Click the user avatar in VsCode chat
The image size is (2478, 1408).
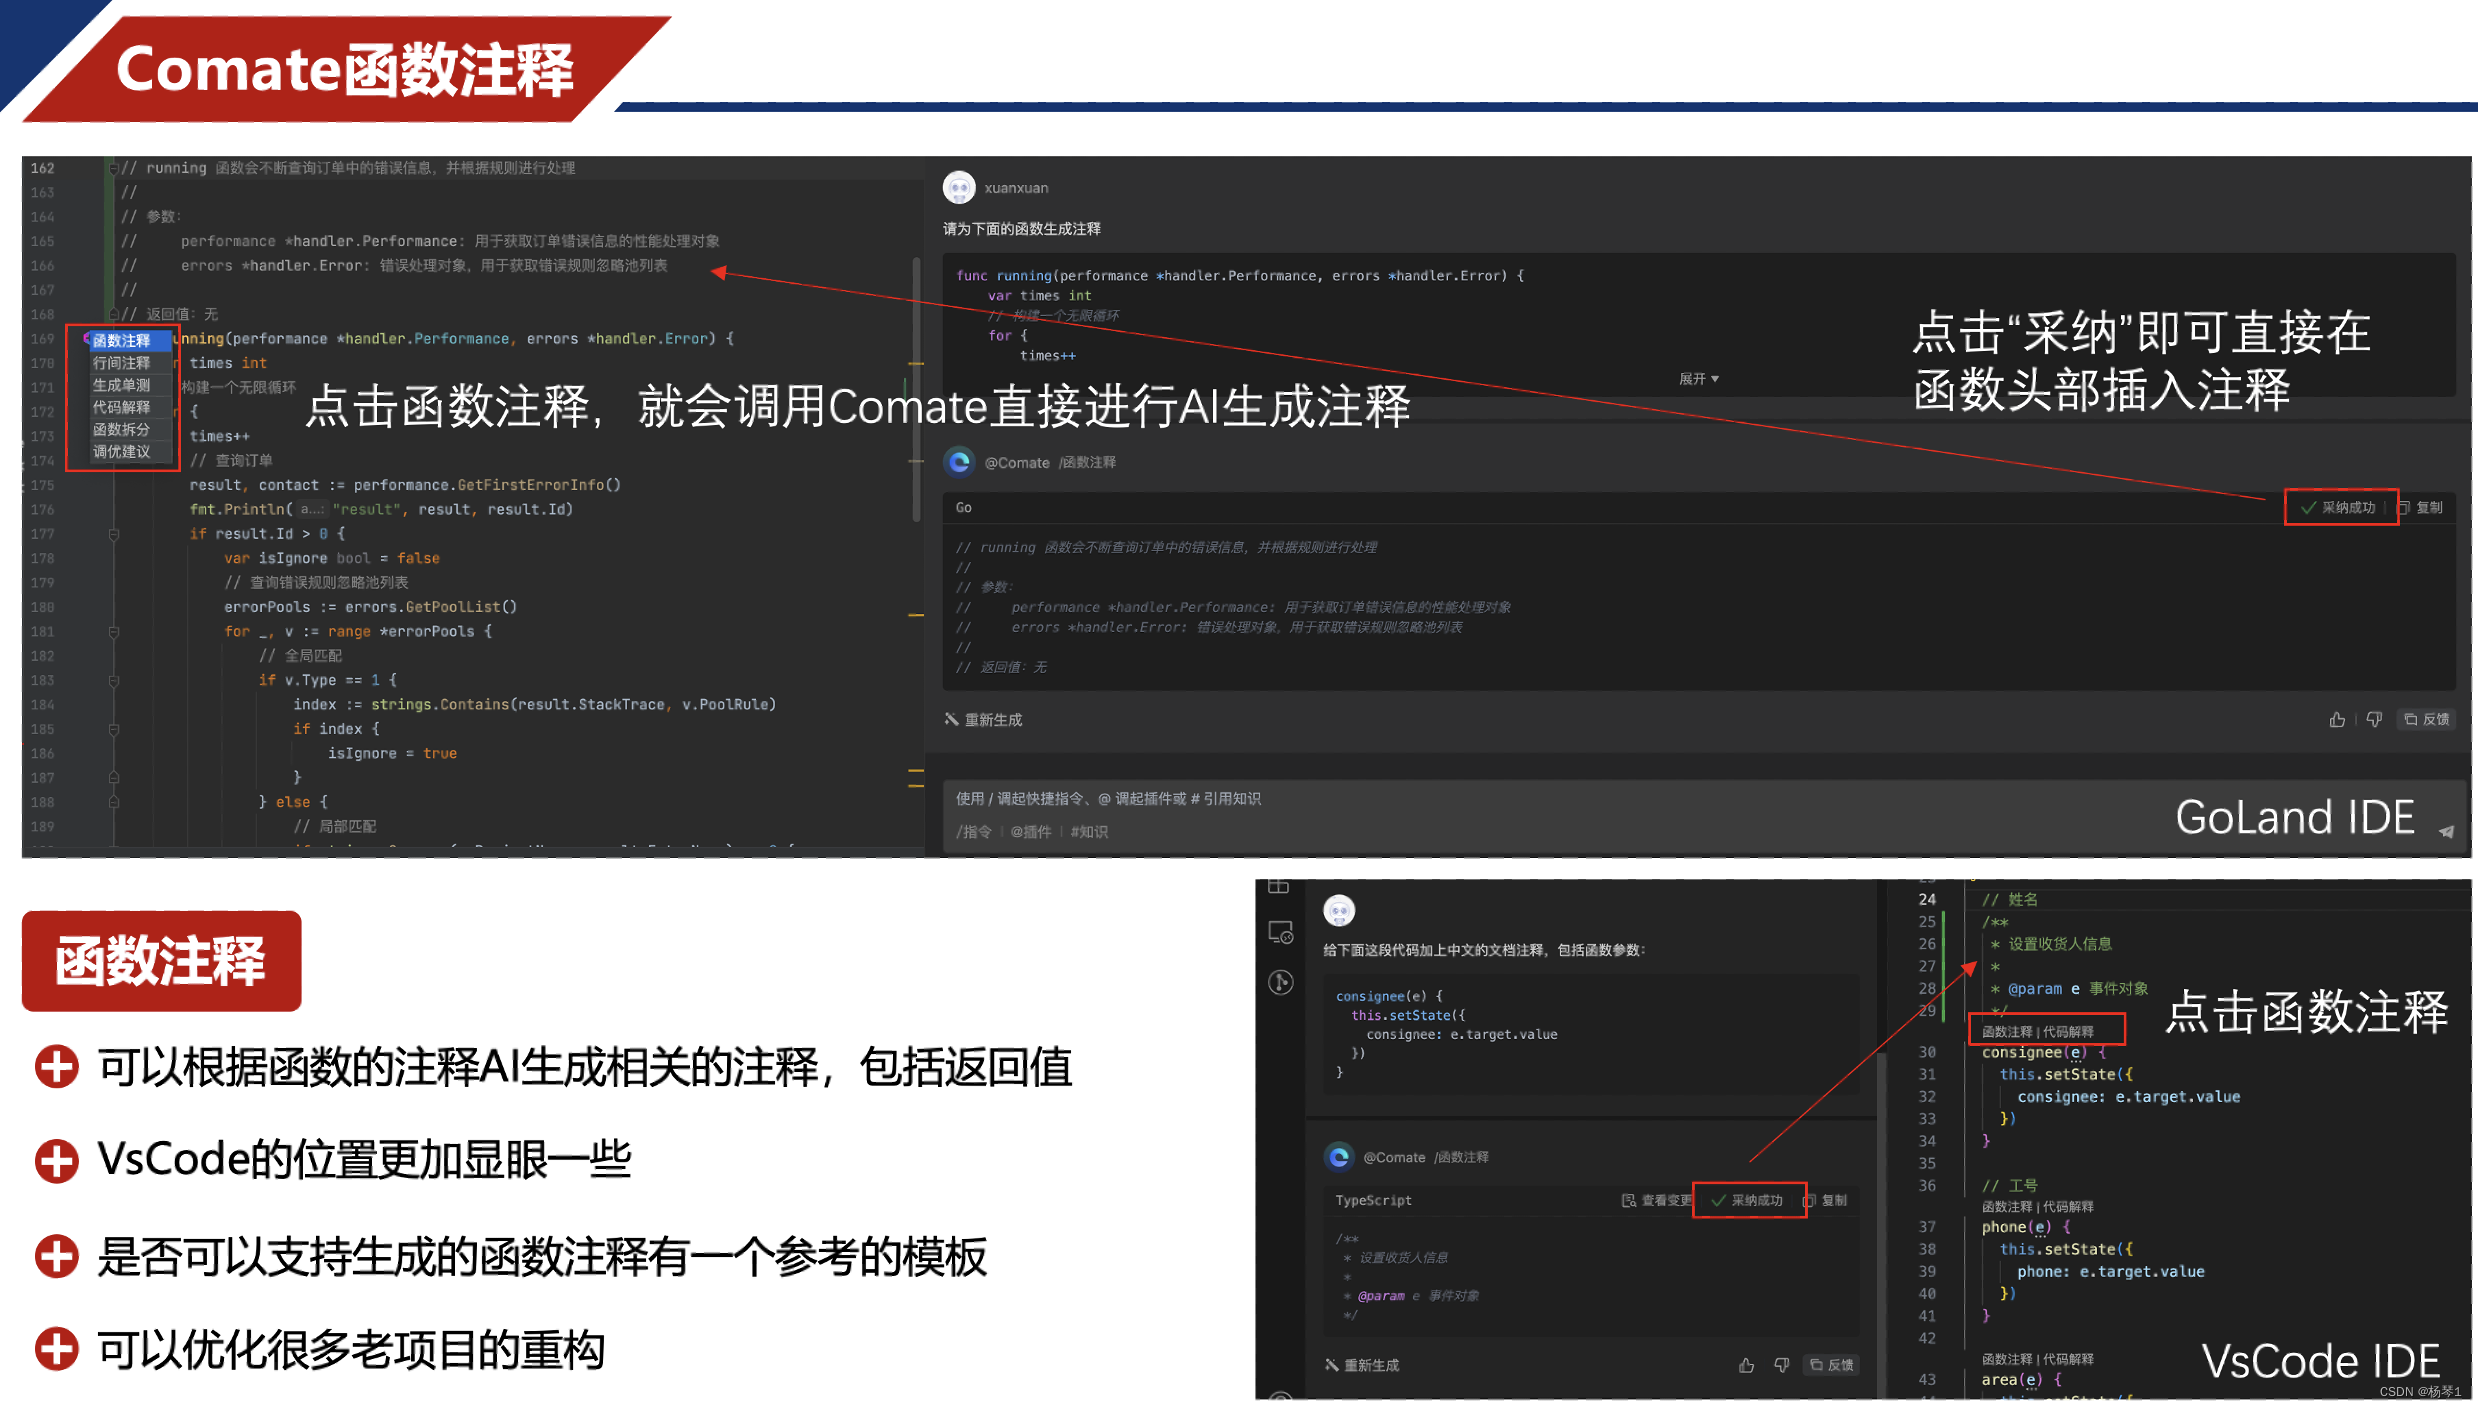coord(1339,911)
